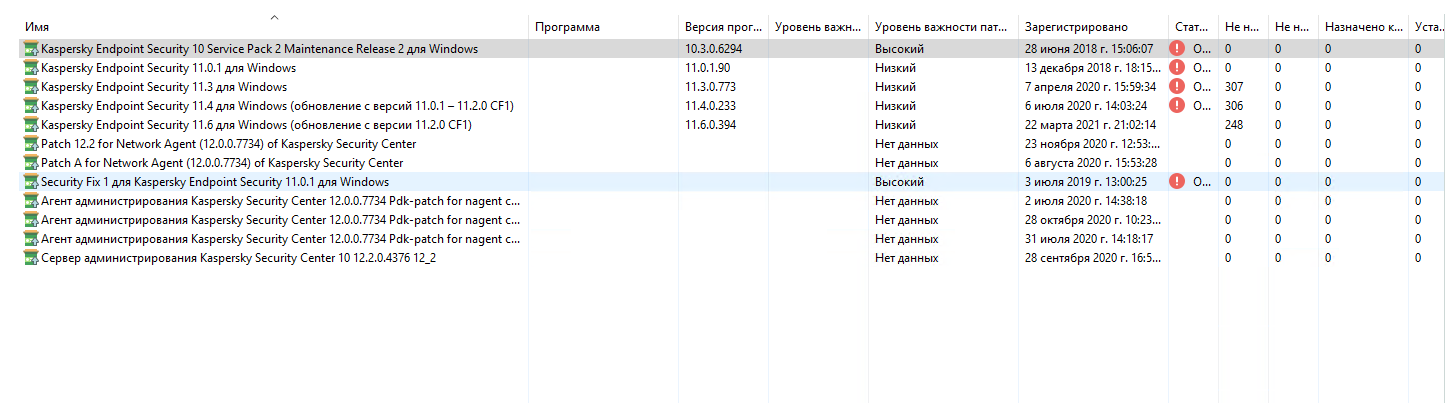The width and height of the screenshot is (1445, 403).
Task: Click the value 307 in 11.3 row
Action: pyautogui.click(x=1234, y=87)
